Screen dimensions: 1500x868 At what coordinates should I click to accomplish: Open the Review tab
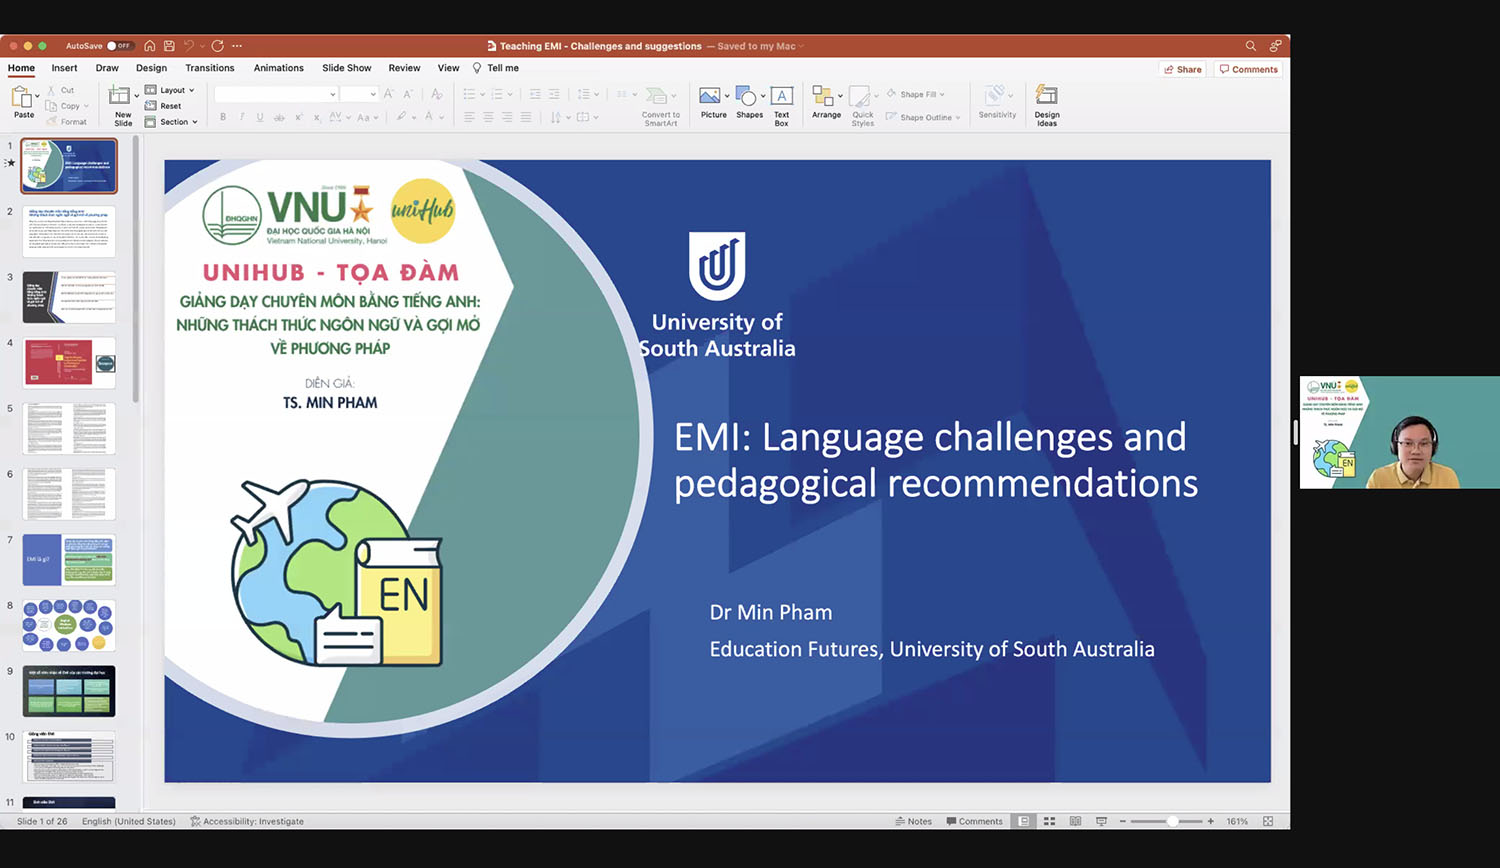(x=404, y=68)
